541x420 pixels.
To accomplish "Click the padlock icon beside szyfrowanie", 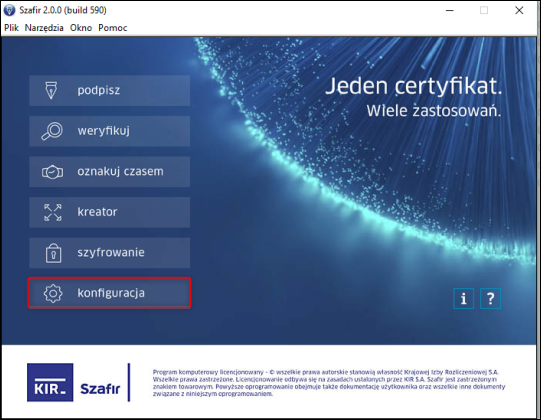I will tap(53, 253).
